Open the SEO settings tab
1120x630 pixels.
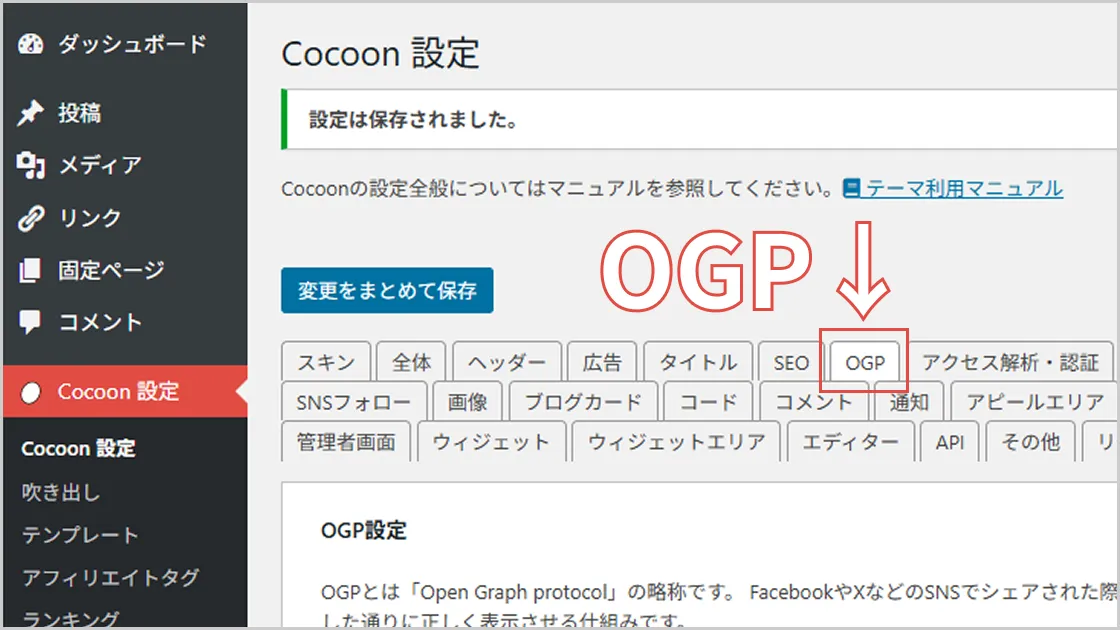[789, 363]
